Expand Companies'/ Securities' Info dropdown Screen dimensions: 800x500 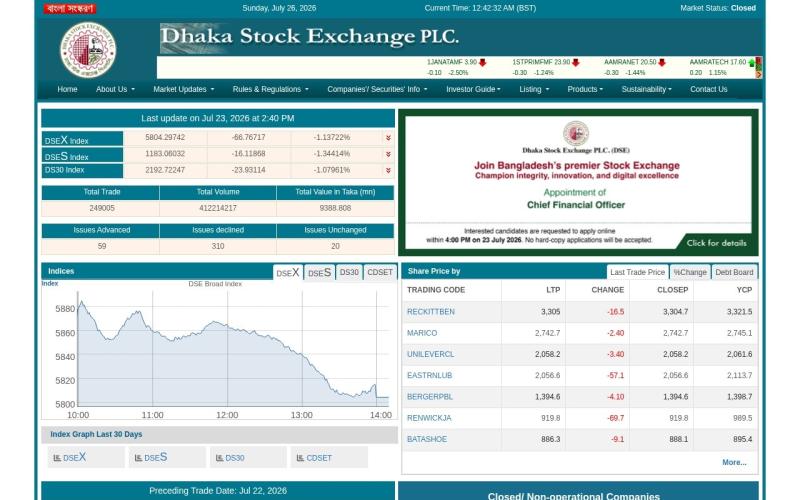point(377,89)
